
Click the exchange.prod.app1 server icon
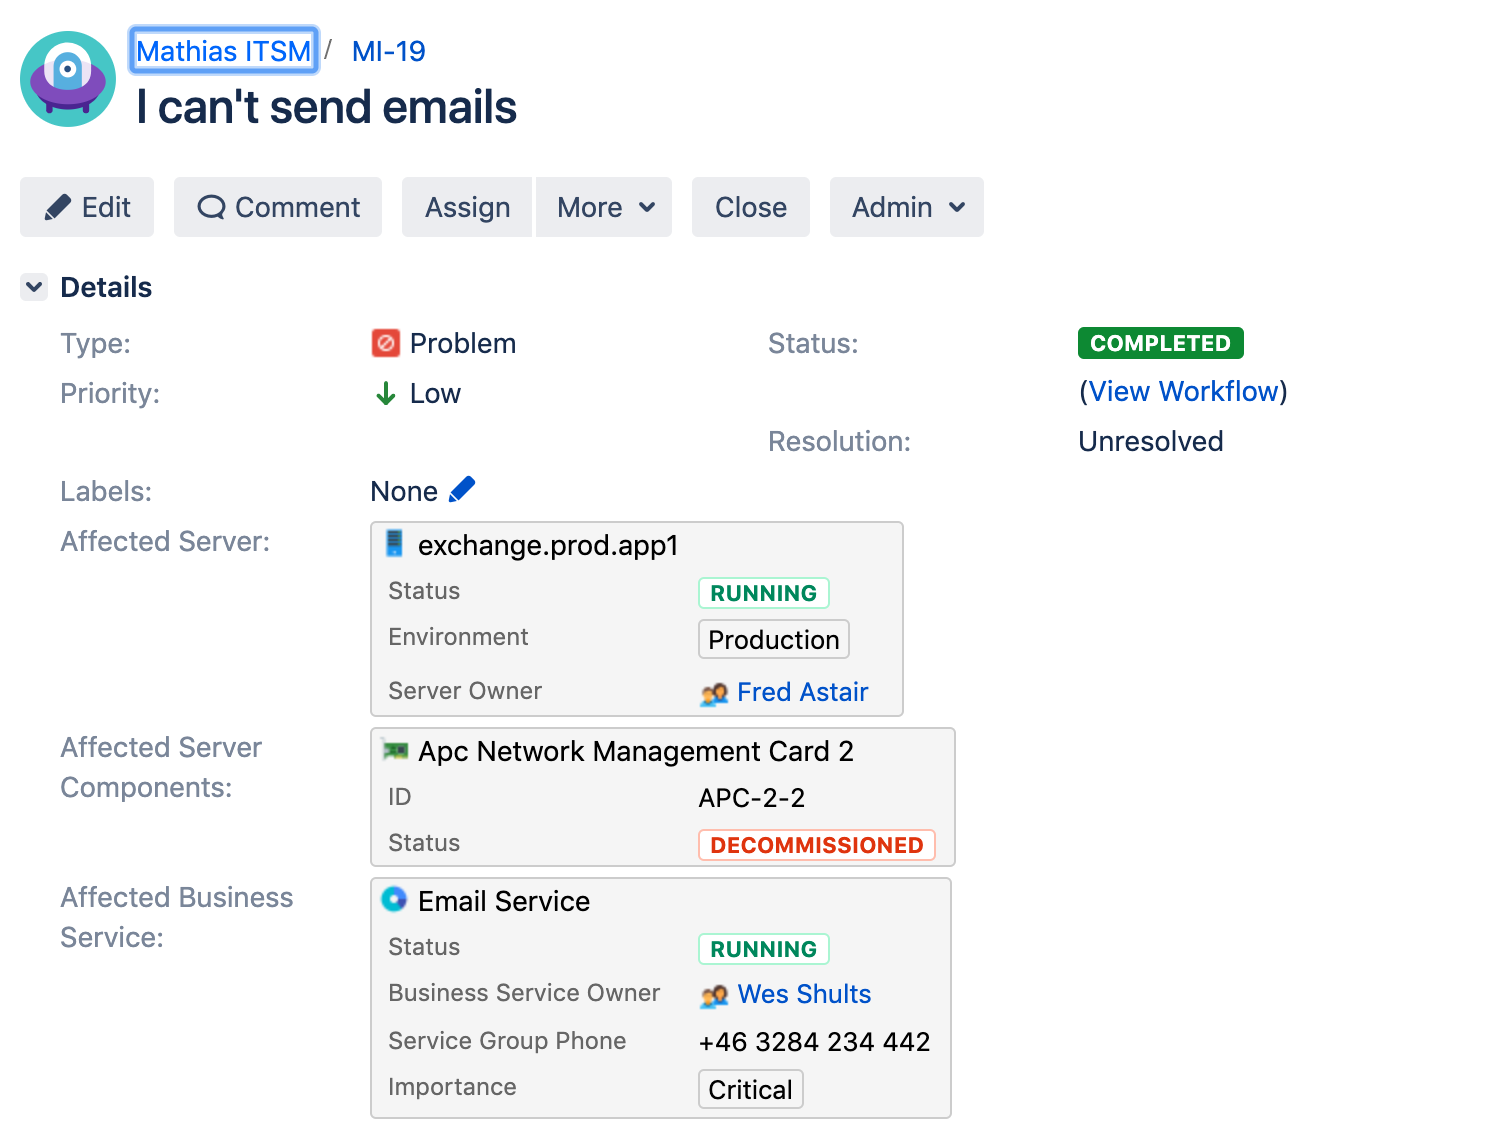coord(395,544)
